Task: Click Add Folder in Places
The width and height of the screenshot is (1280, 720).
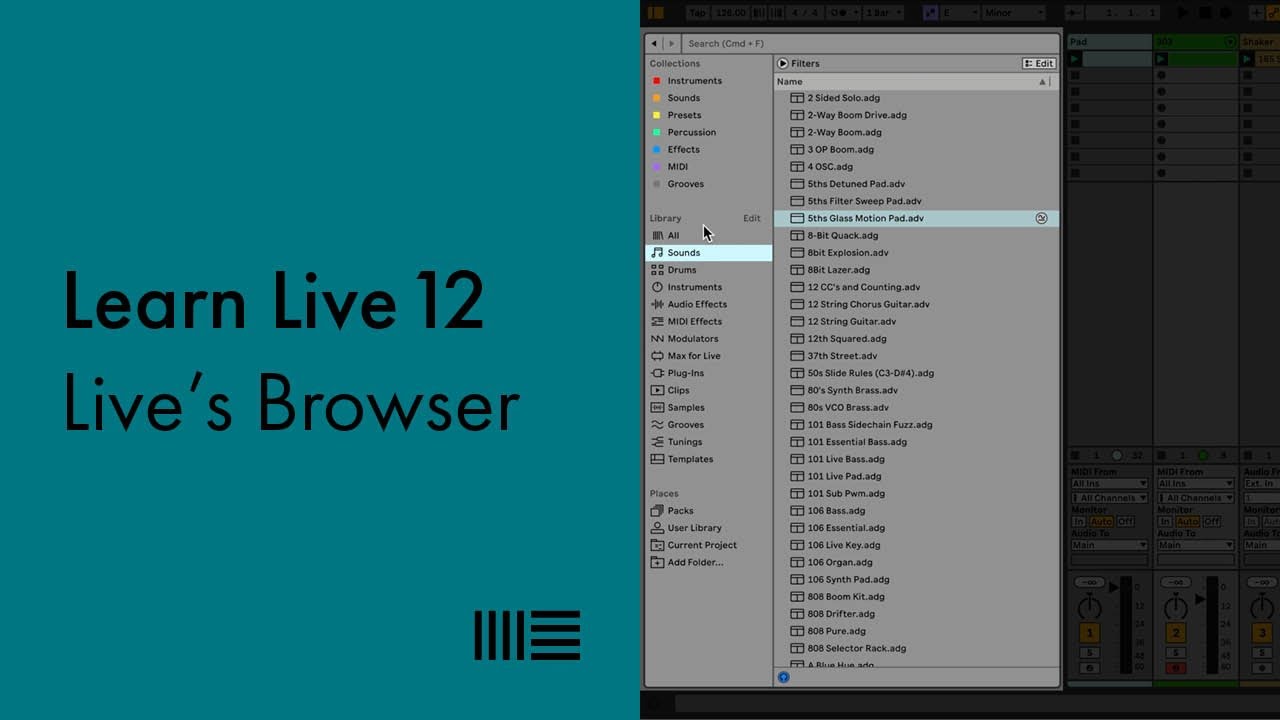Action: pyautogui.click(x=708, y=562)
